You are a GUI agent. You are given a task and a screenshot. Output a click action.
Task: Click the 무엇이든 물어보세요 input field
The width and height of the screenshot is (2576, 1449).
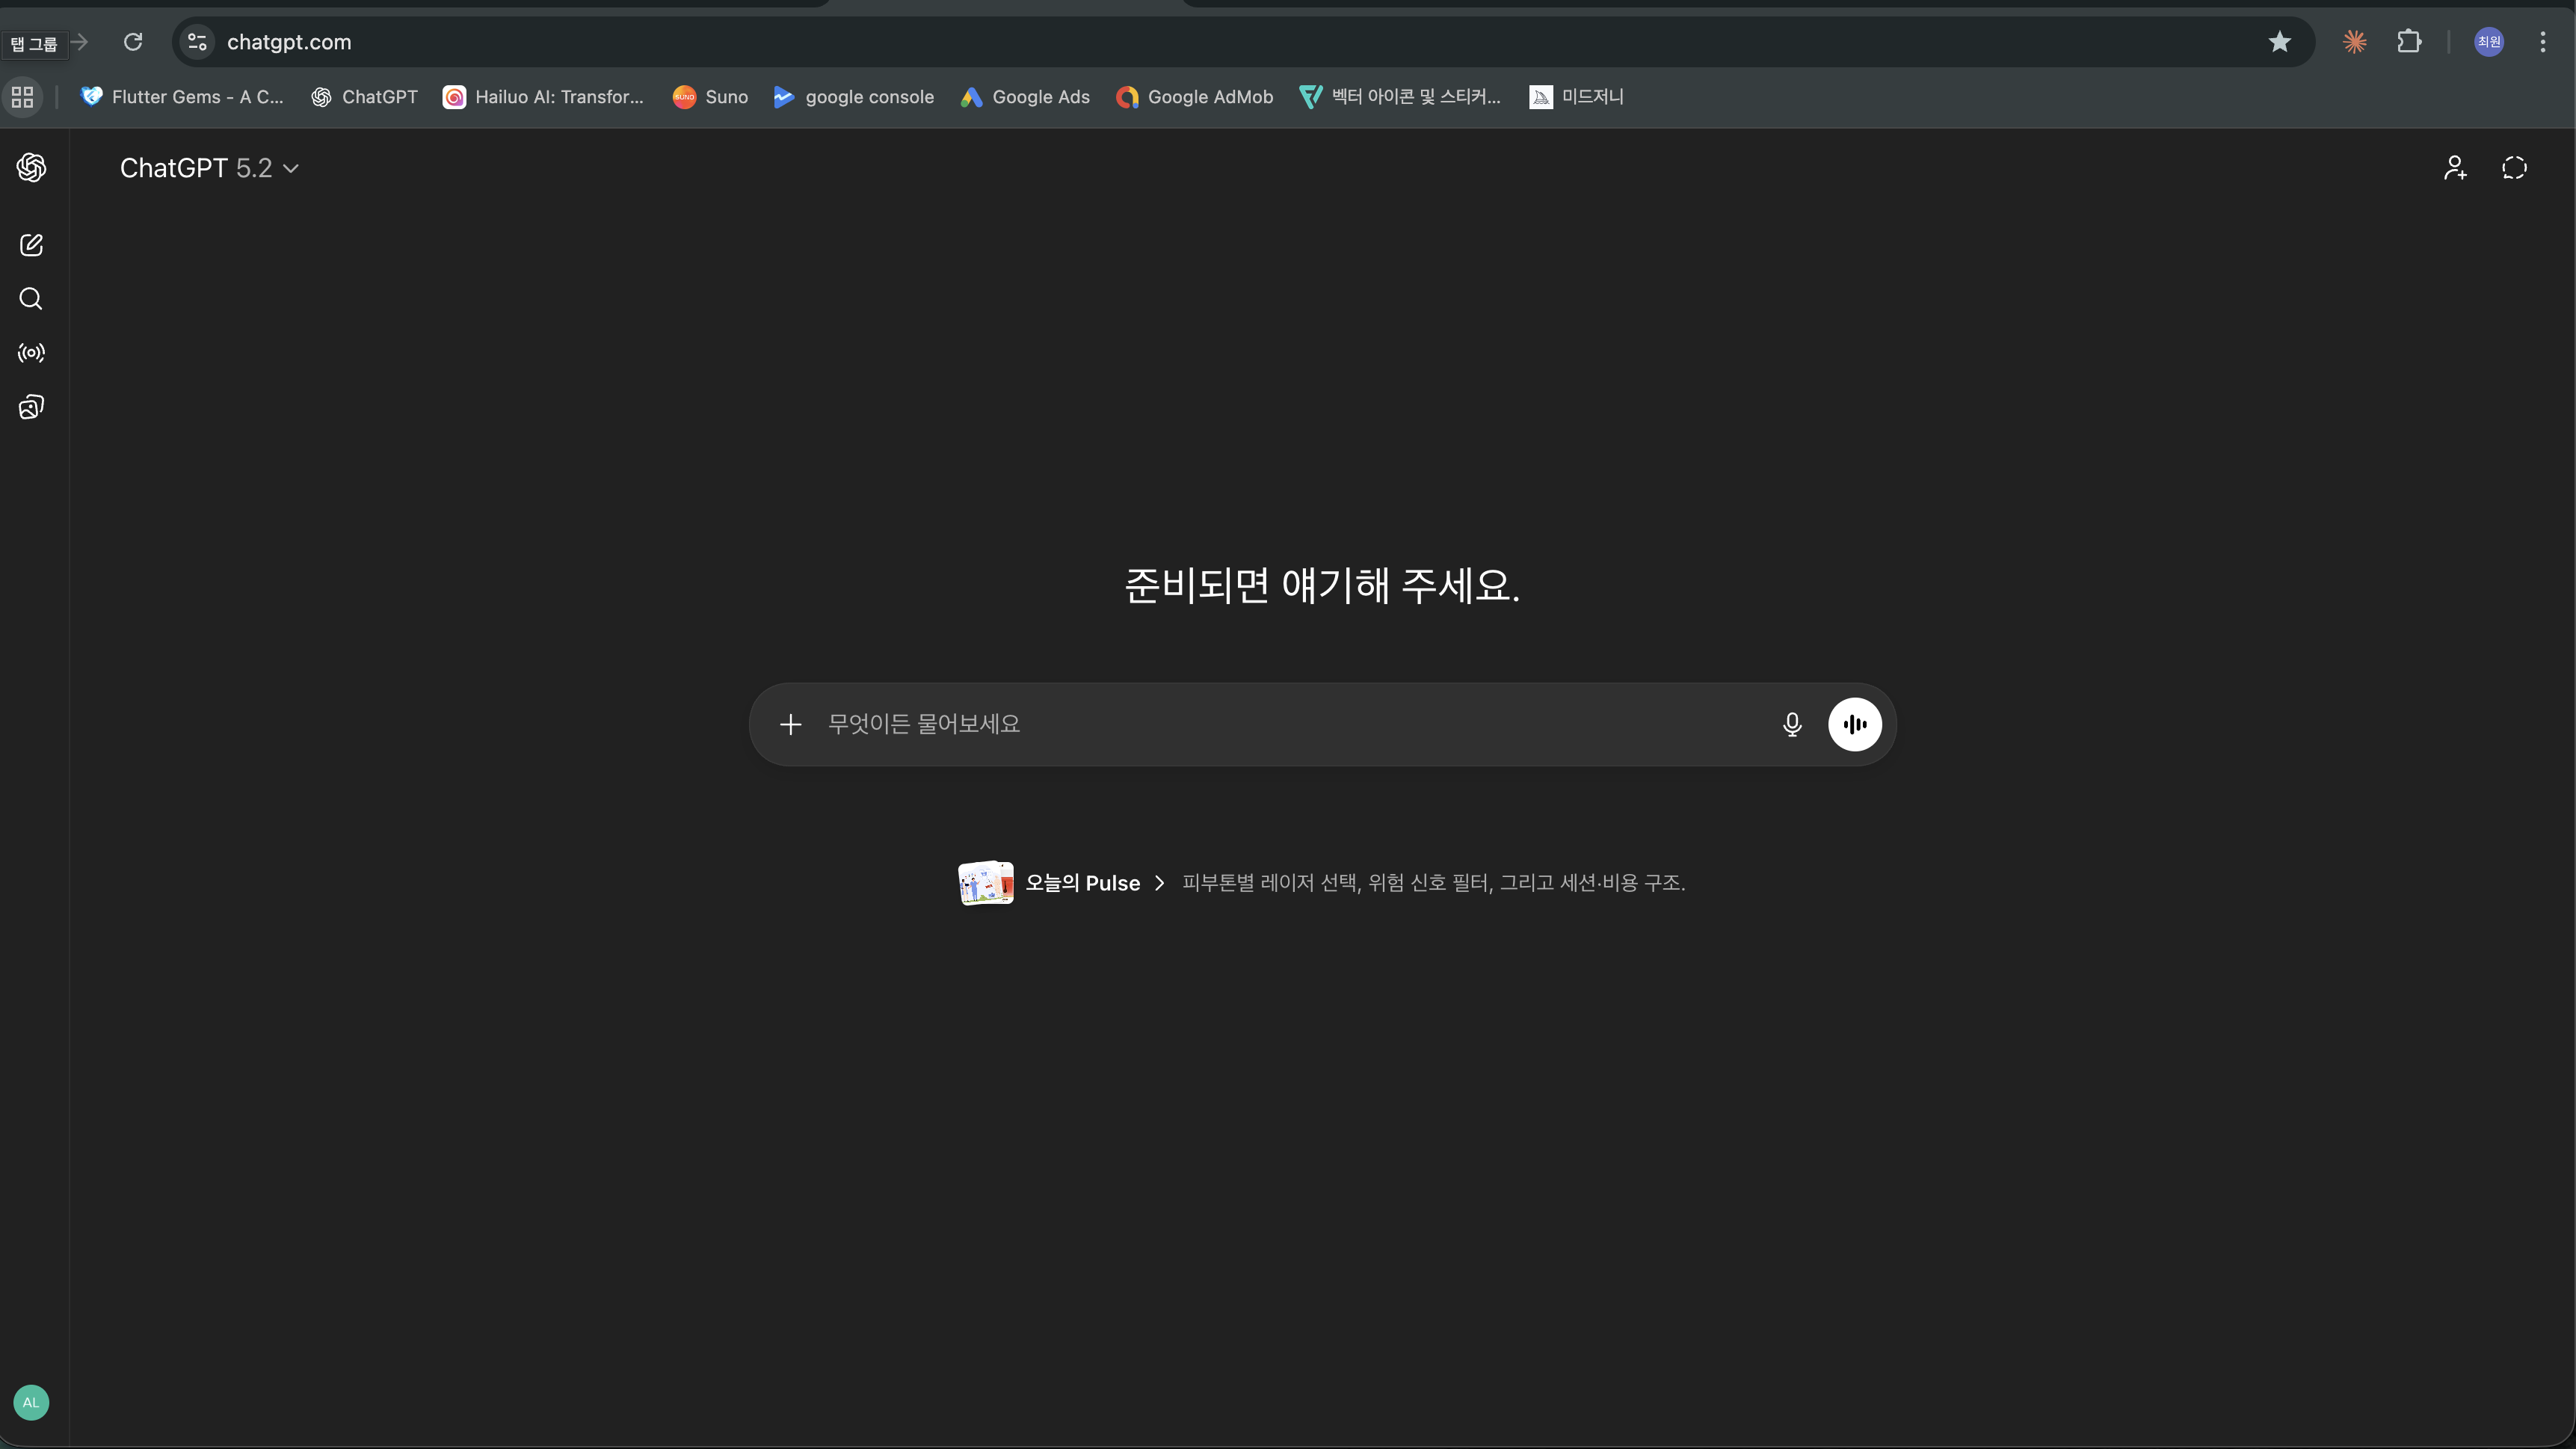[1200, 724]
